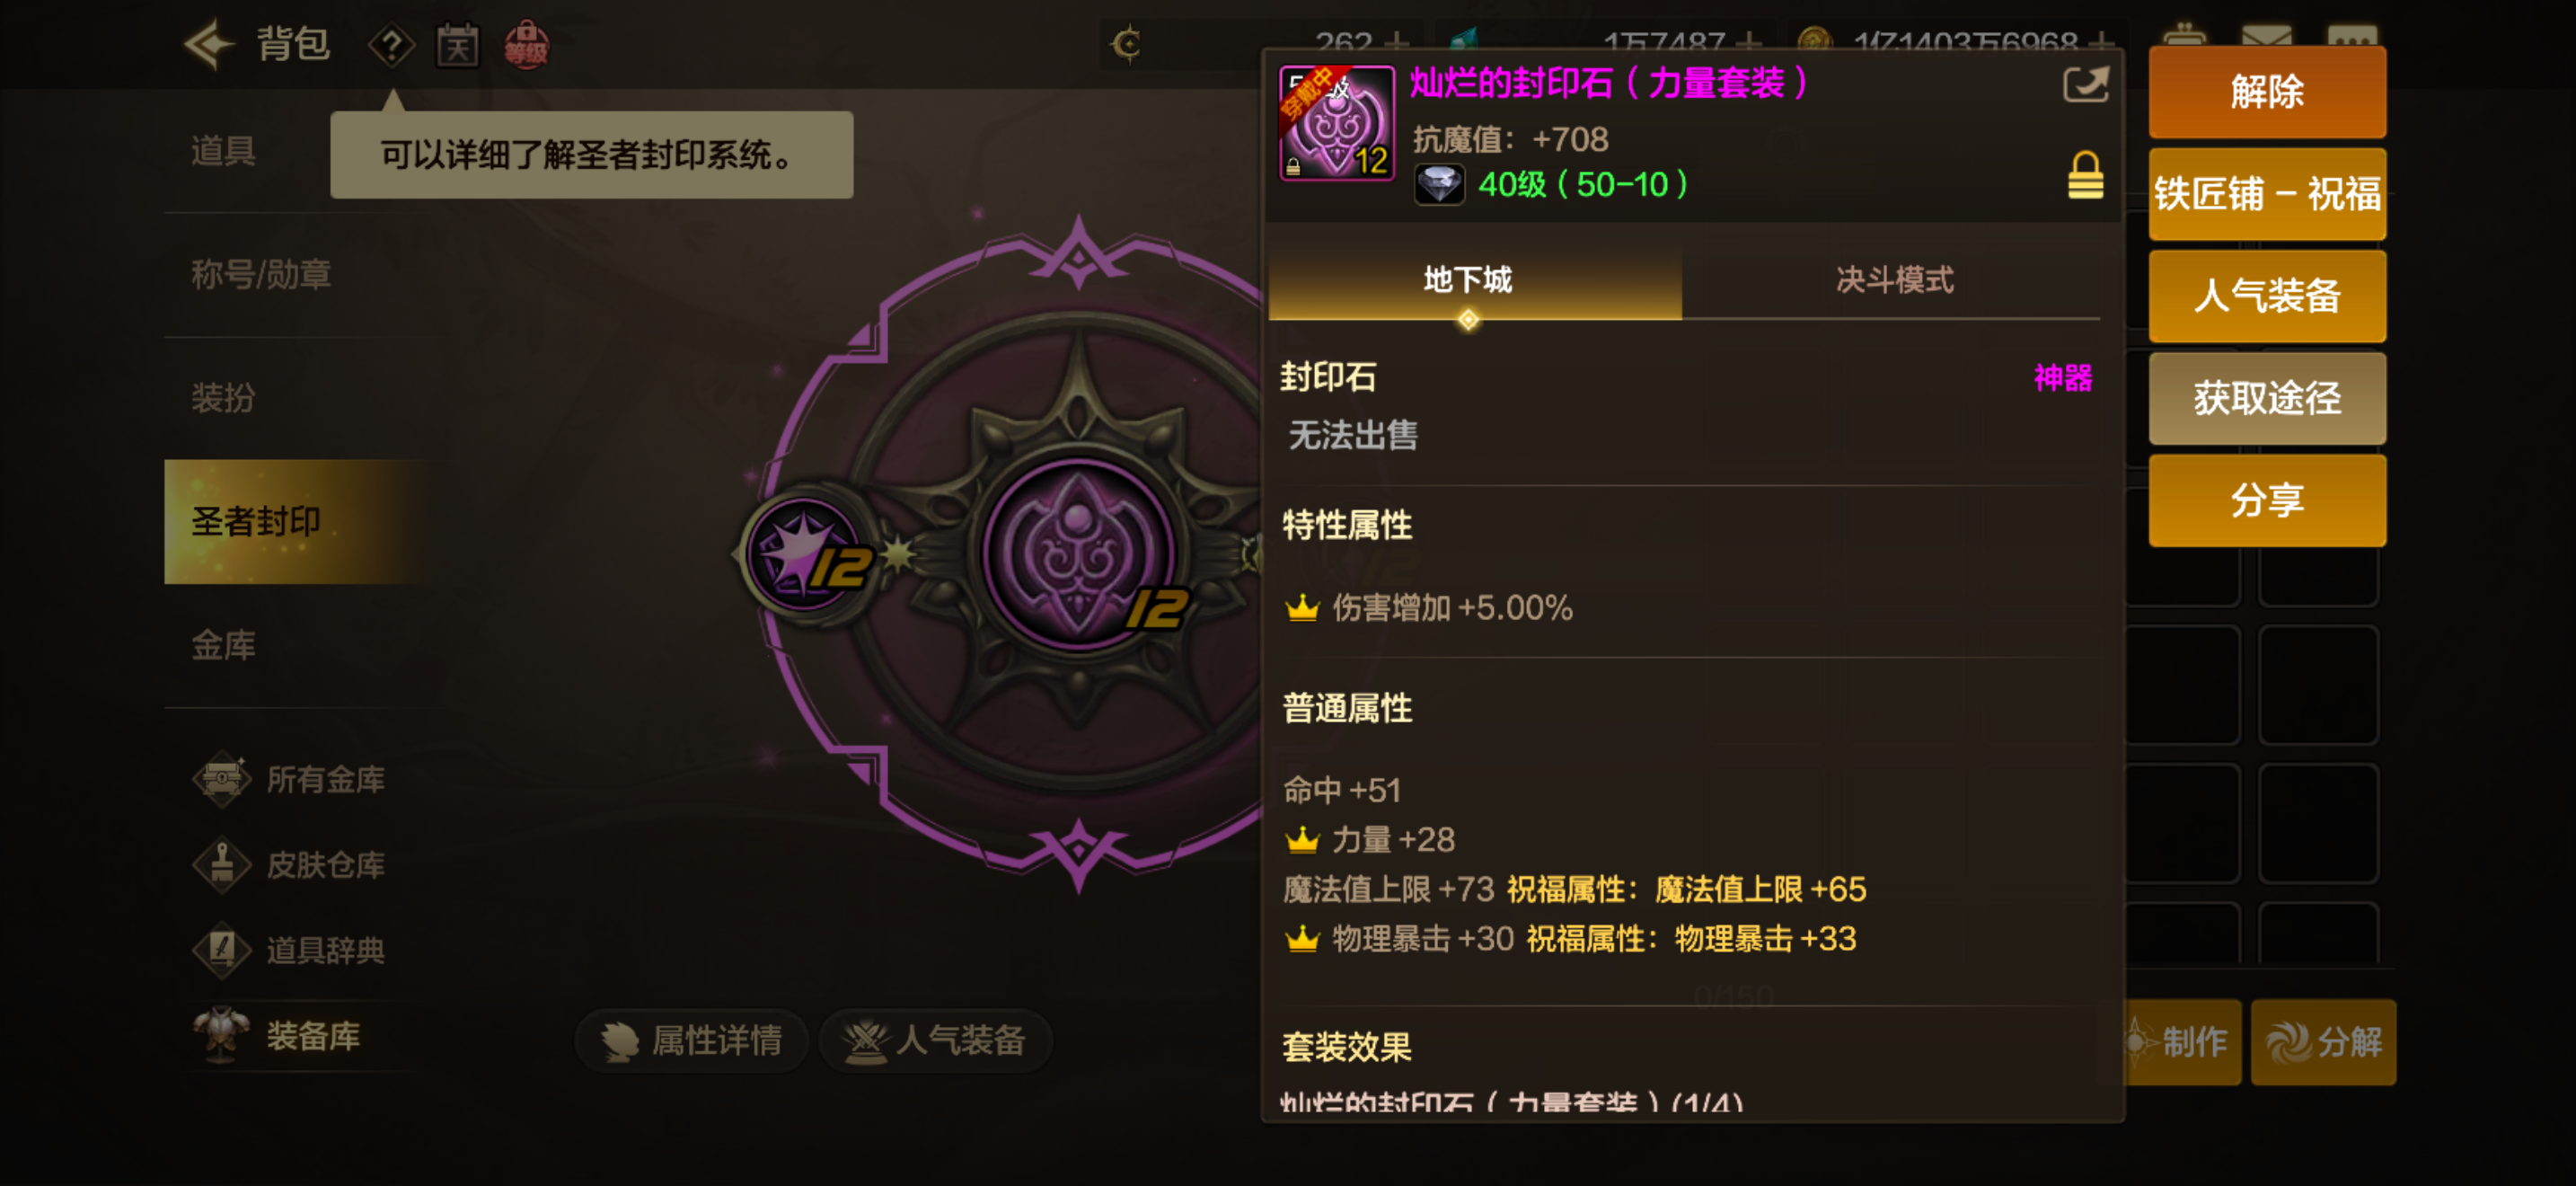Click the 灿烂的封印石 item thumbnail
Image resolution: width=2576 pixels, height=1186 pixels.
pos(1337,123)
